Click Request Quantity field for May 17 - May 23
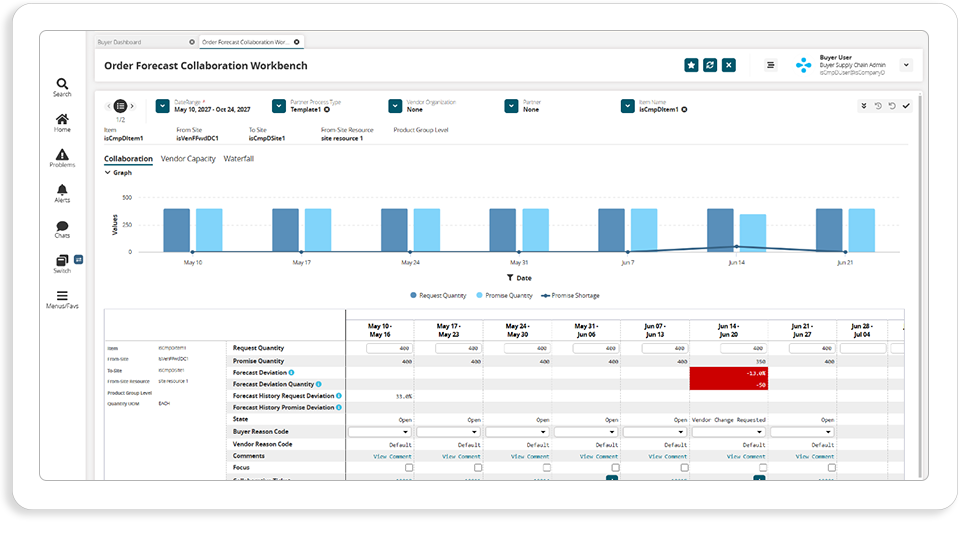The height and width of the screenshot is (540, 960). click(x=458, y=348)
